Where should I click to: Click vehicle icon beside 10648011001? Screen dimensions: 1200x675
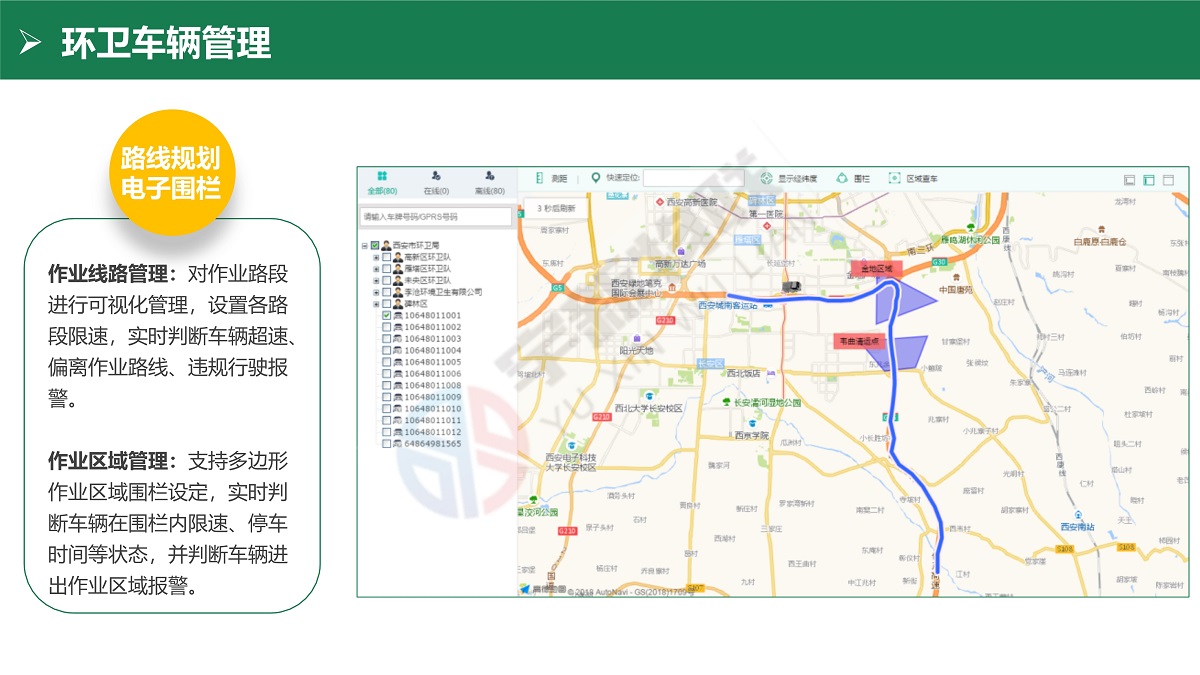(398, 315)
